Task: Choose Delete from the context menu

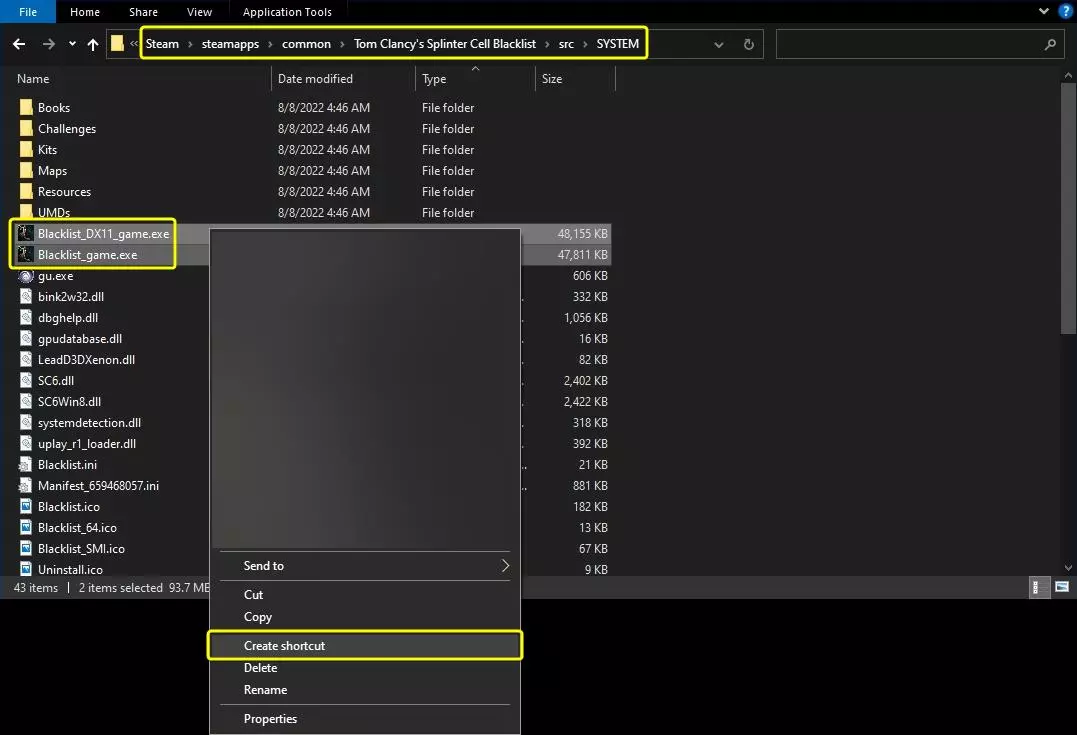Action: pyautogui.click(x=365, y=668)
